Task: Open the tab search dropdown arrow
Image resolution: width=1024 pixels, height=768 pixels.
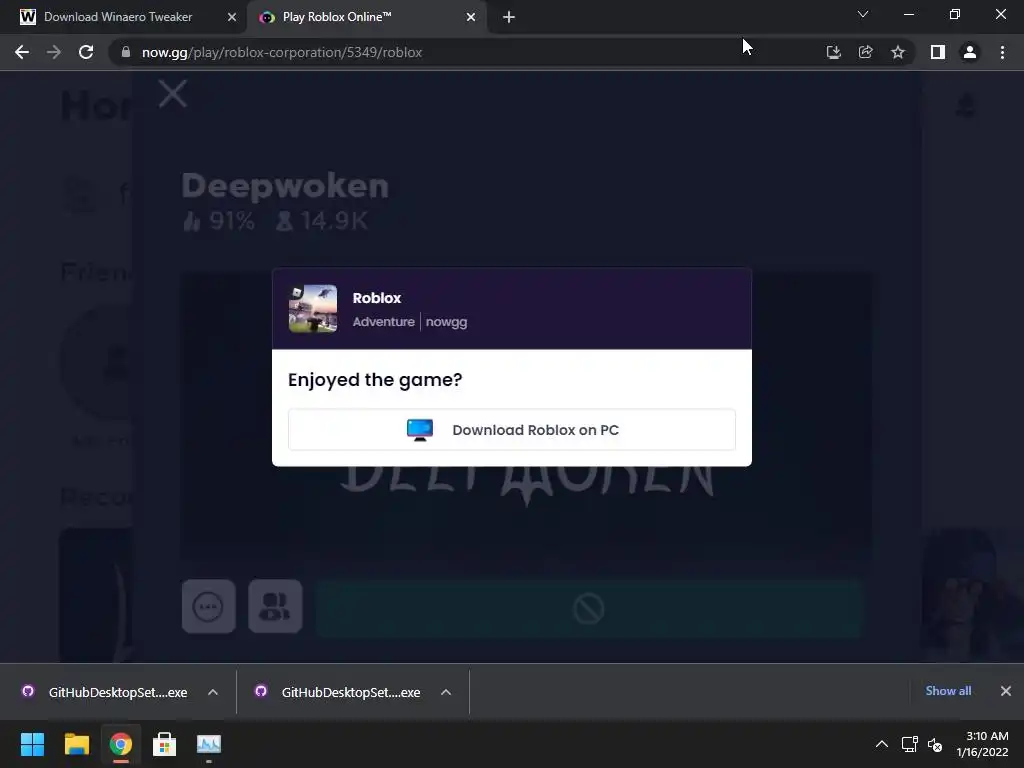Action: click(x=863, y=14)
